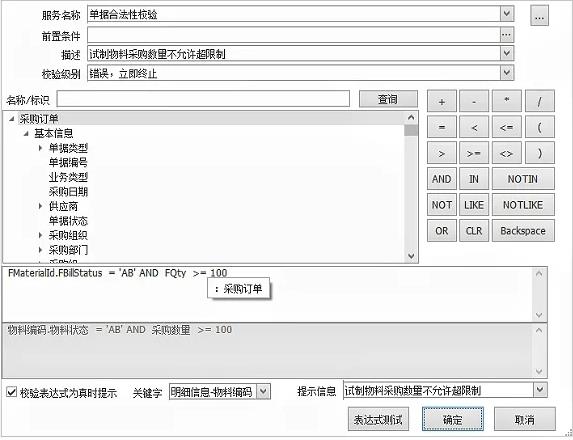Confirm with the 确定 button

click(453, 420)
